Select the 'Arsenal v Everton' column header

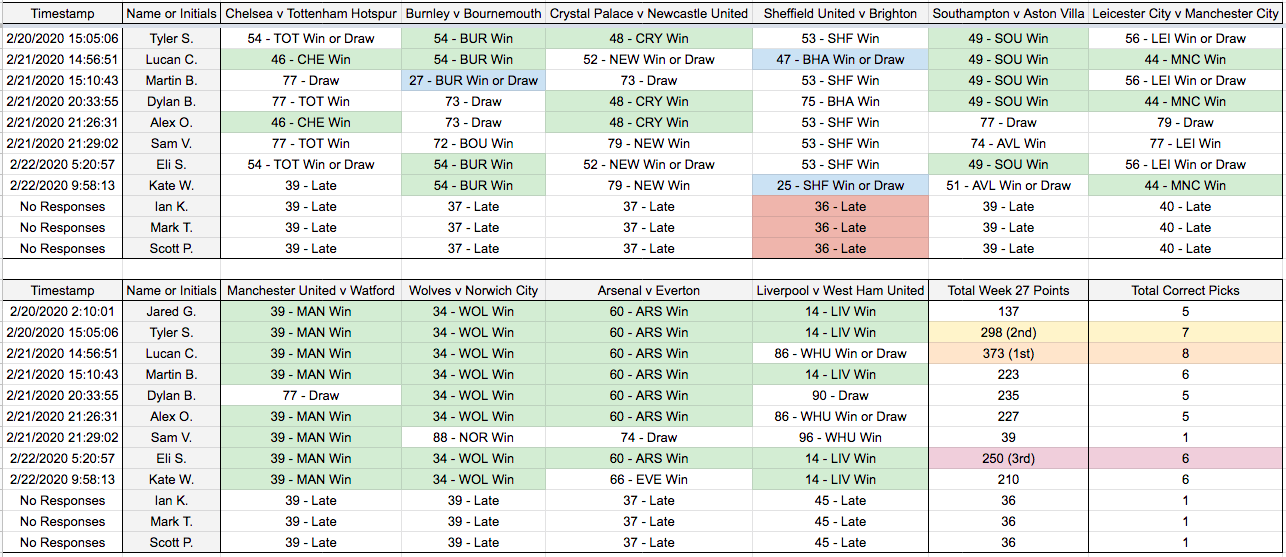(649, 290)
